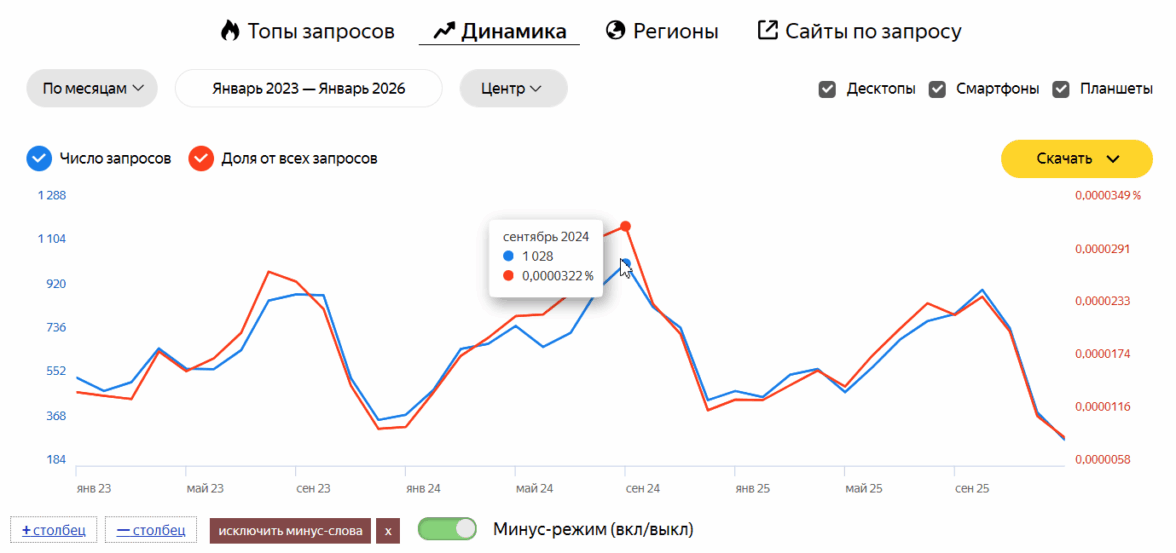Click the blue Число запросов check icon
This screenshot has width=1176, height=553.
tap(39, 158)
